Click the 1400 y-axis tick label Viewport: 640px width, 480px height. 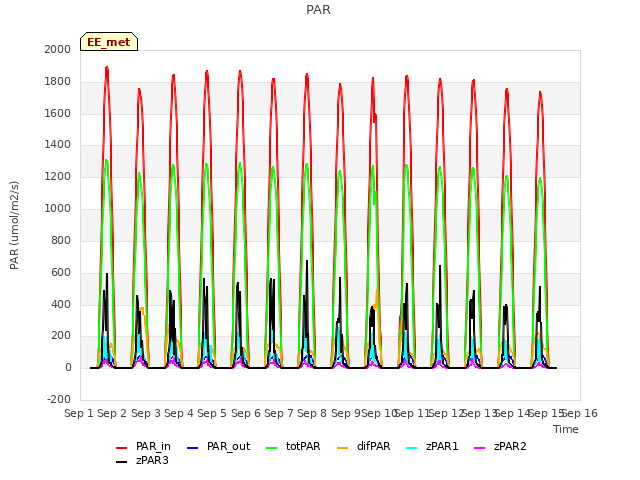(x=58, y=144)
